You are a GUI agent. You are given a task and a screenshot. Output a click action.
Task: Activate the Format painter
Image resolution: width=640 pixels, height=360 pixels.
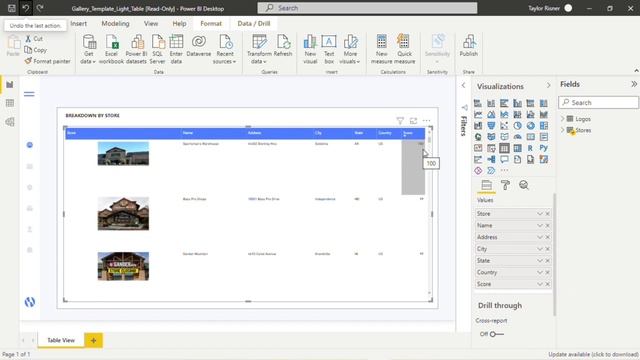[x=47, y=61]
